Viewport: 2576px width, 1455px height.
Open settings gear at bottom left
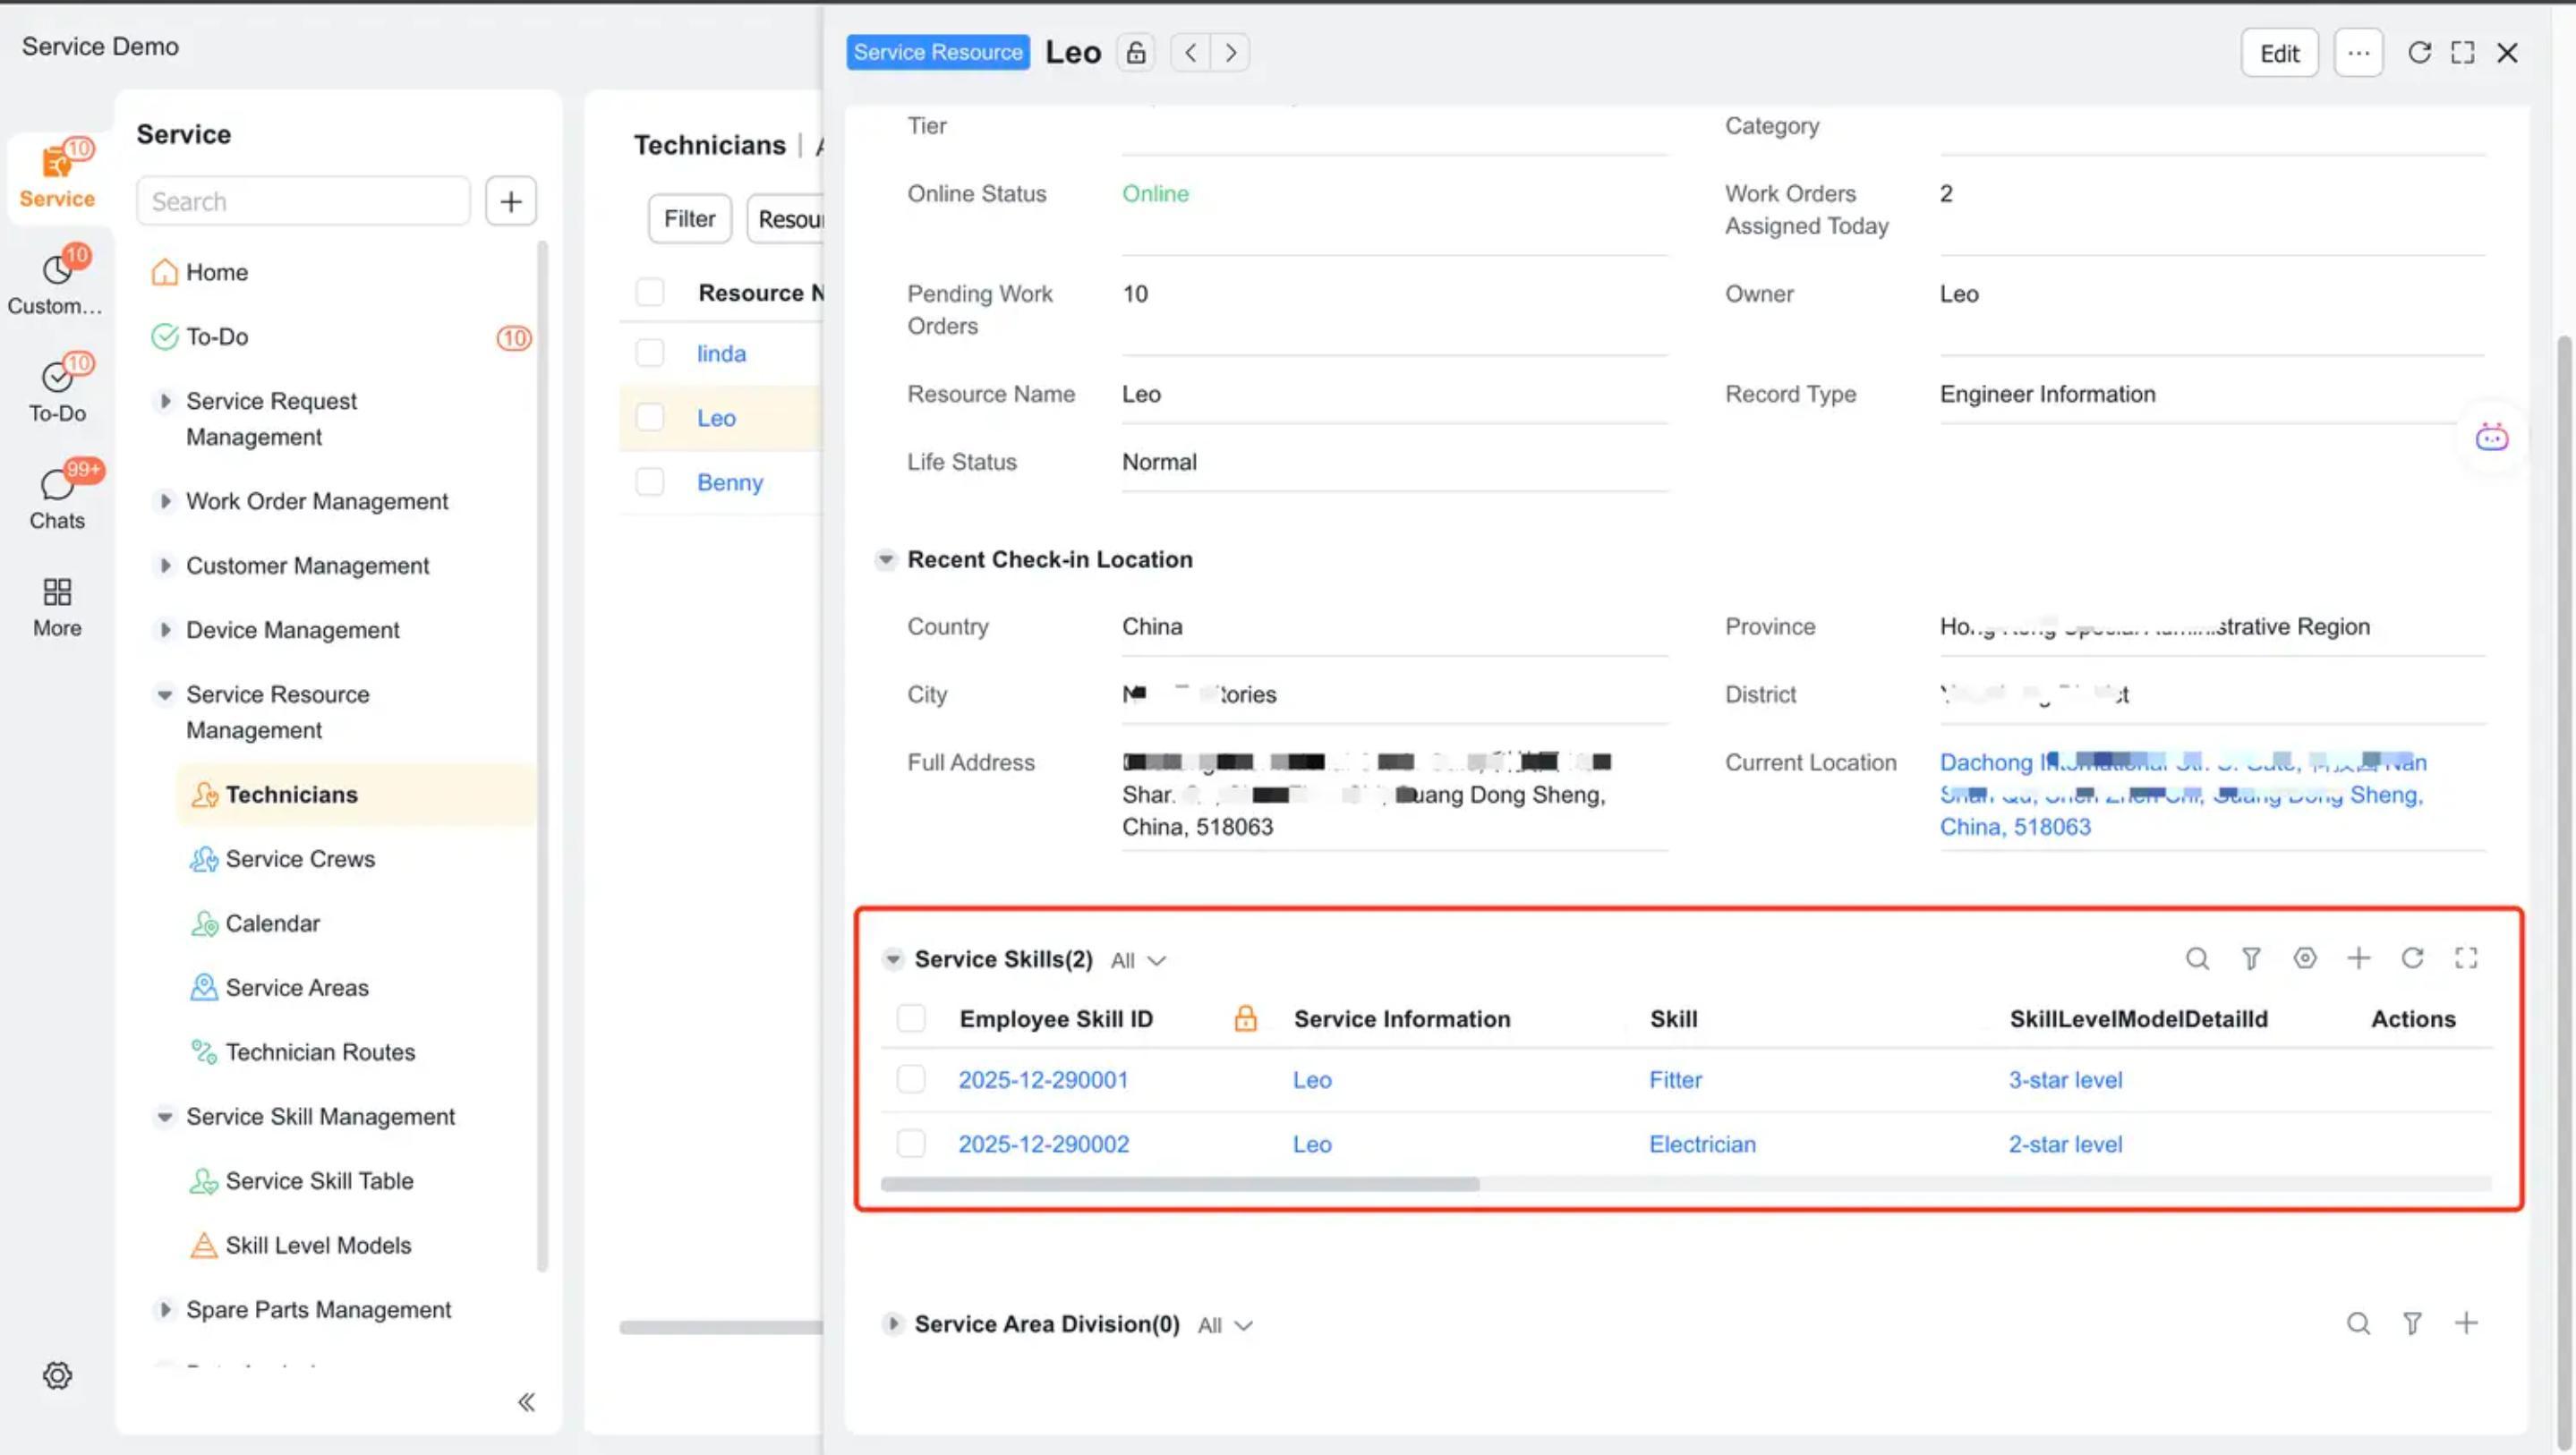click(57, 1376)
